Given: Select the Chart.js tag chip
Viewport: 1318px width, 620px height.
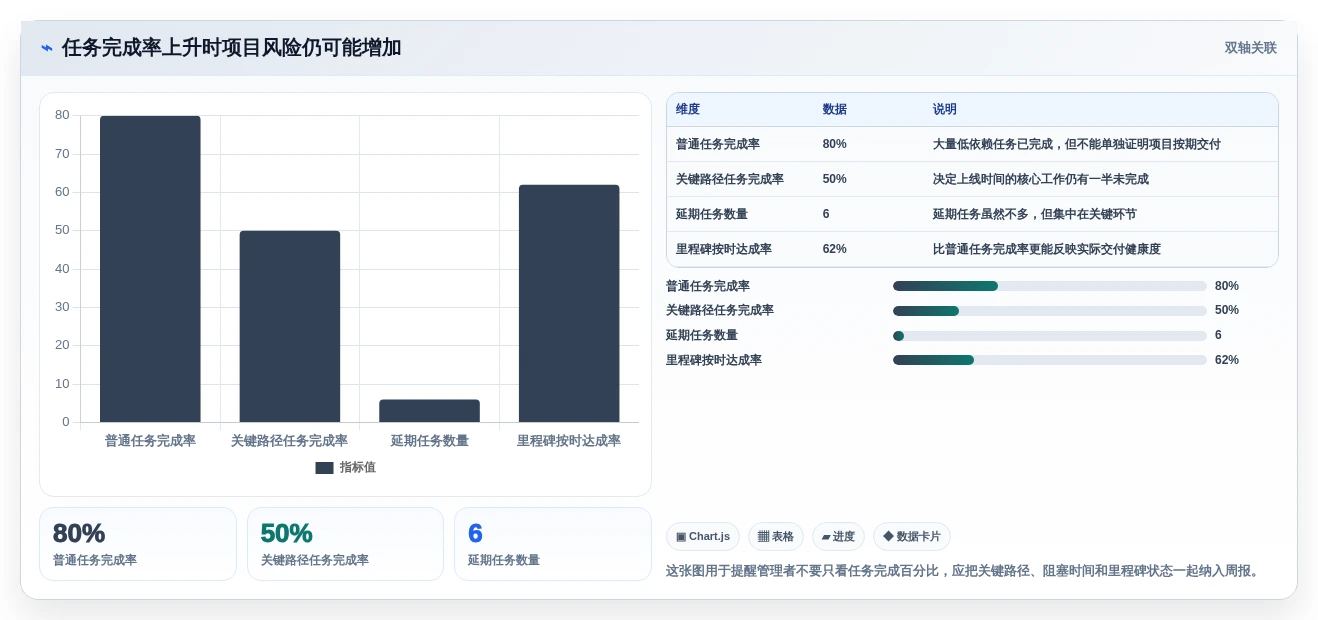Looking at the screenshot, I should pyautogui.click(x=703, y=537).
